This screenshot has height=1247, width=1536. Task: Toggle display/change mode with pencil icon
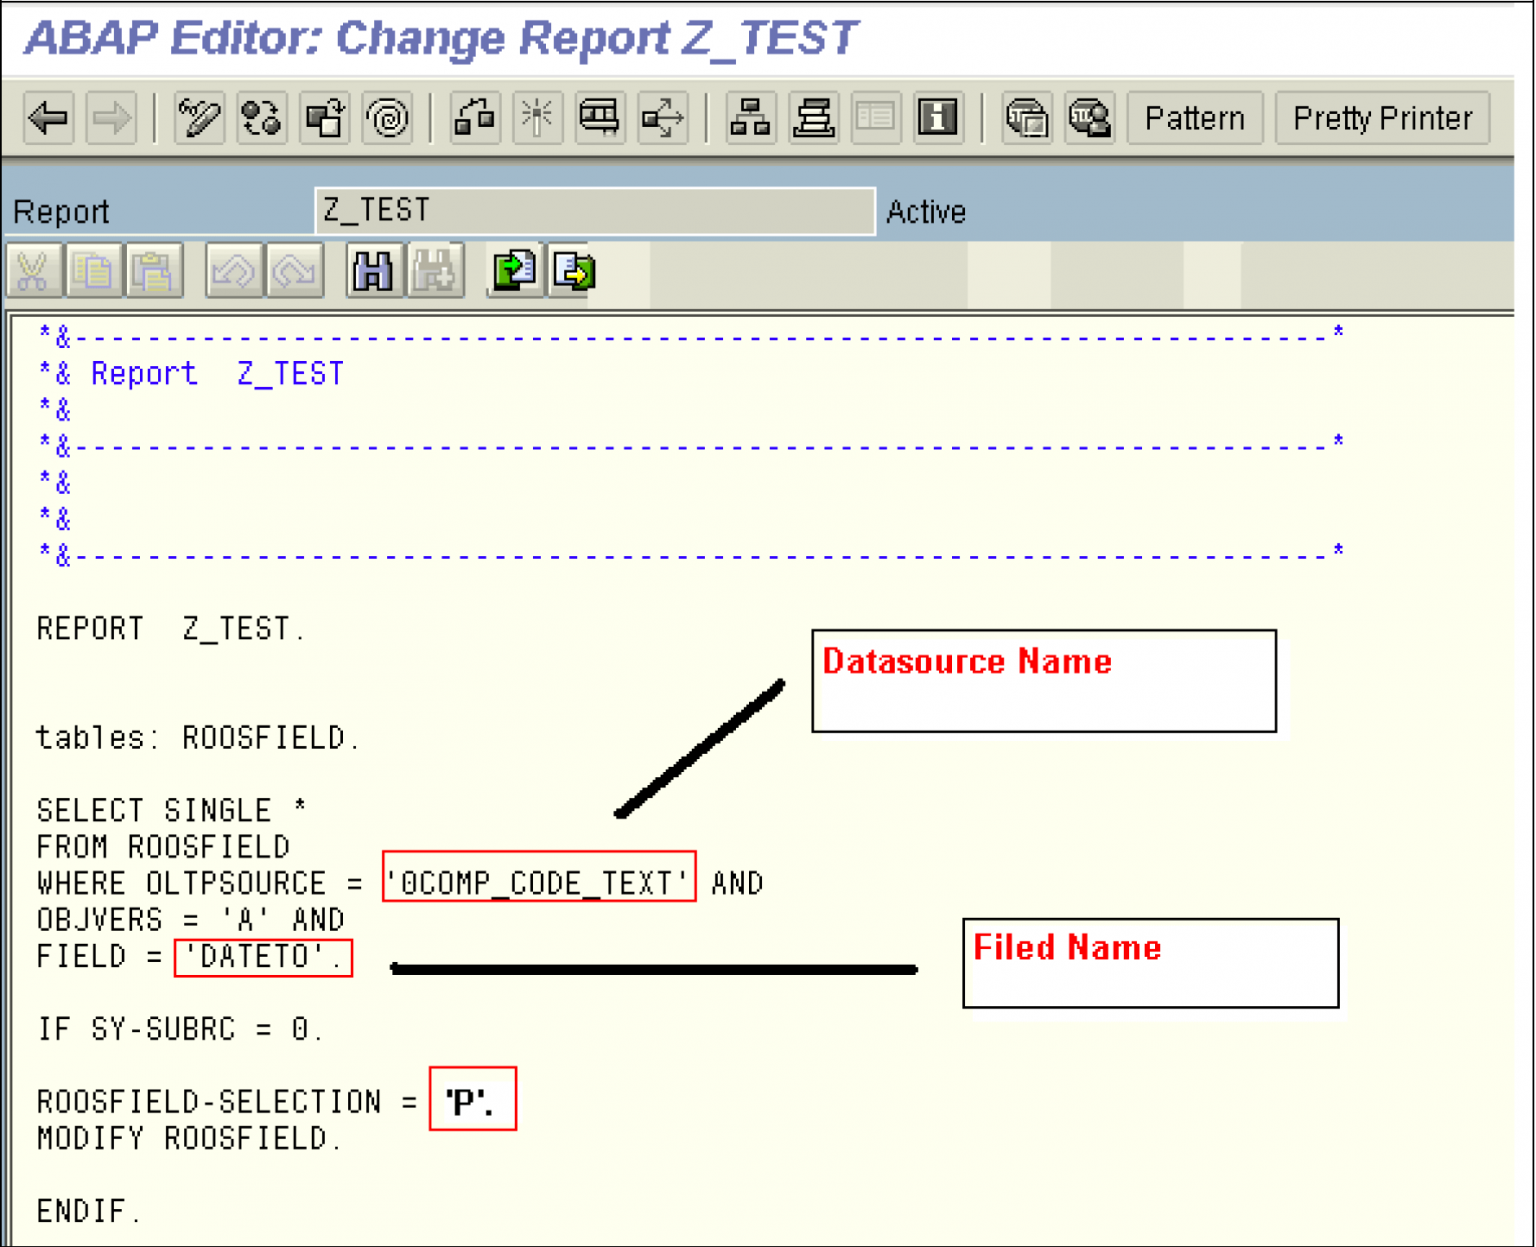coord(198,118)
